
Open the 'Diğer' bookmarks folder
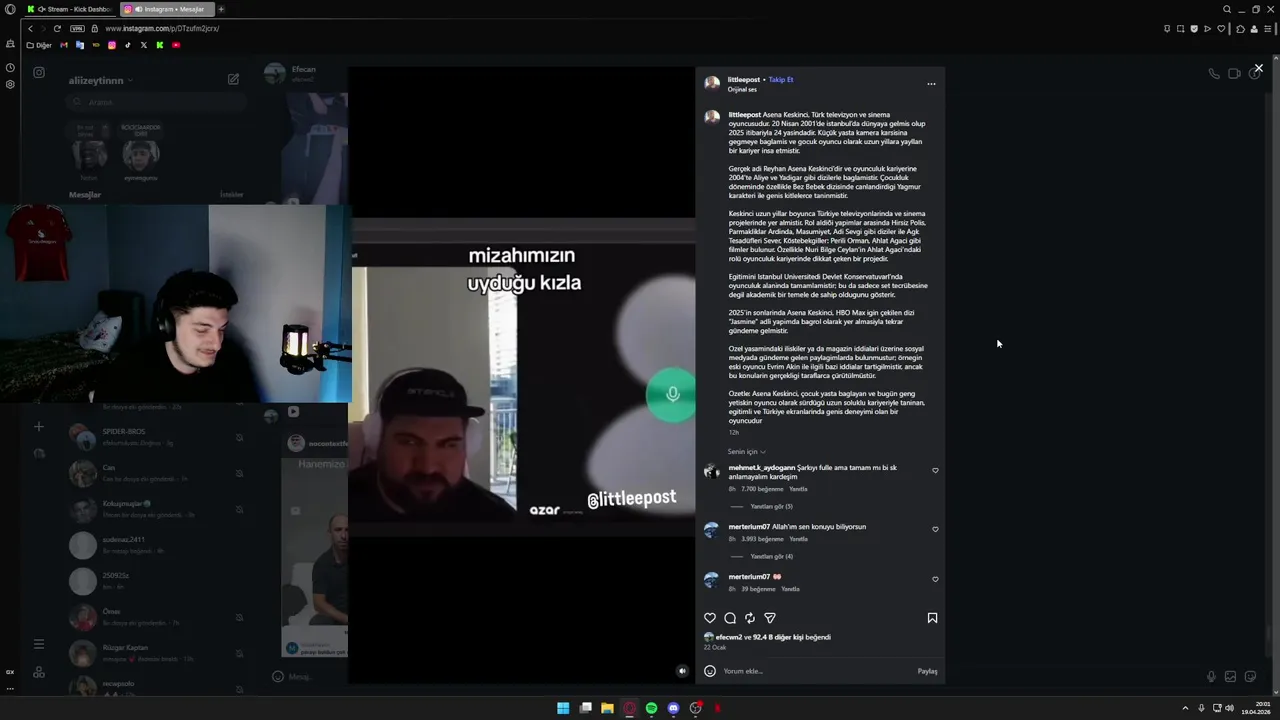pyautogui.click(x=39, y=45)
